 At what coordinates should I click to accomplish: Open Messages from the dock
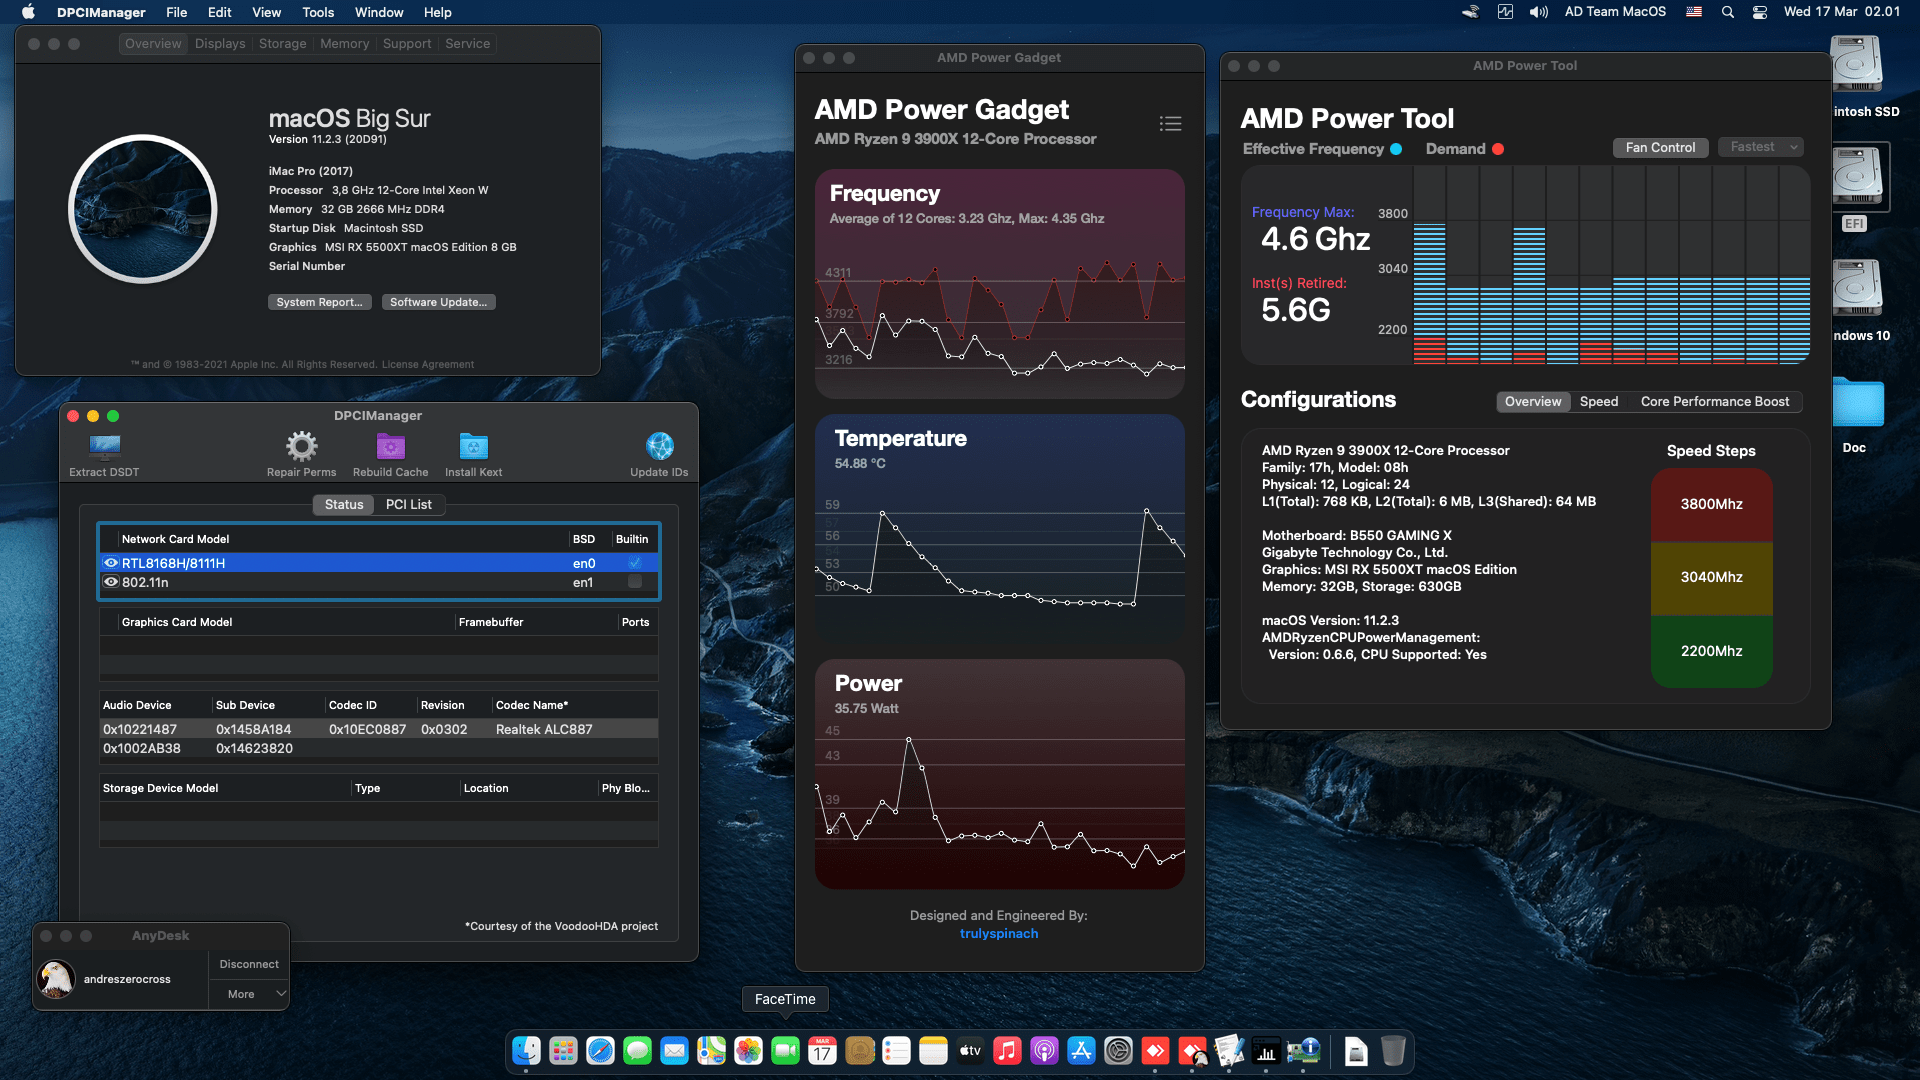click(x=637, y=1051)
